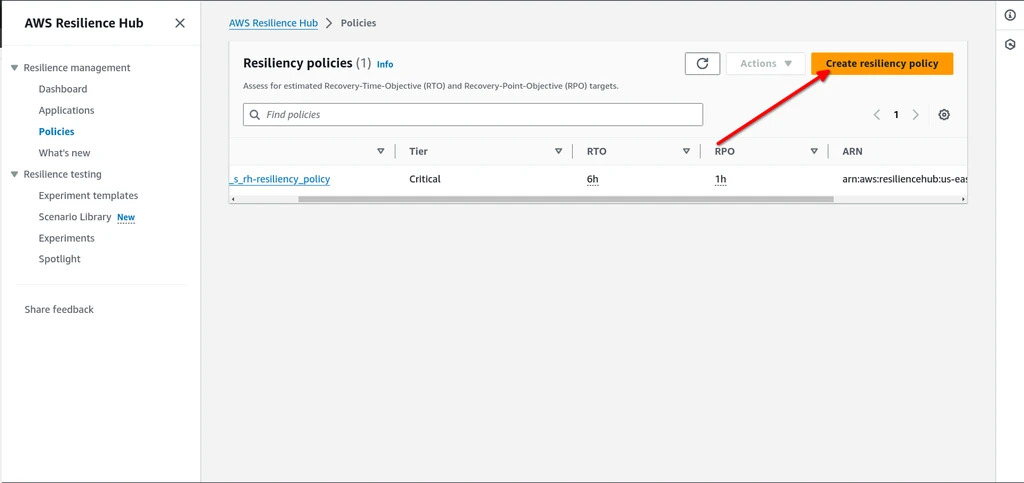Click the search magnifier icon in Find policies
This screenshot has width=1024, height=483.
click(x=255, y=115)
